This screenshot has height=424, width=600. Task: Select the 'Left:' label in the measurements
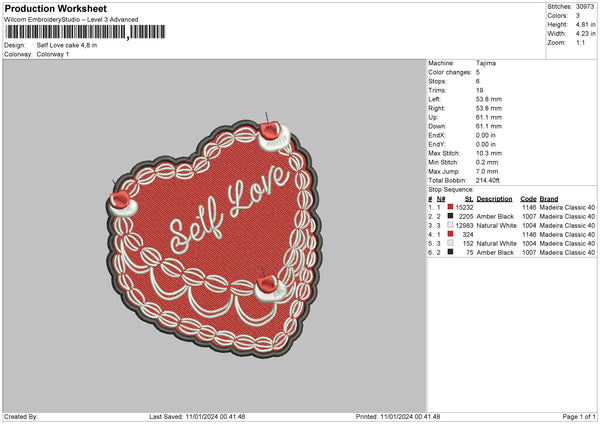[434, 99]
